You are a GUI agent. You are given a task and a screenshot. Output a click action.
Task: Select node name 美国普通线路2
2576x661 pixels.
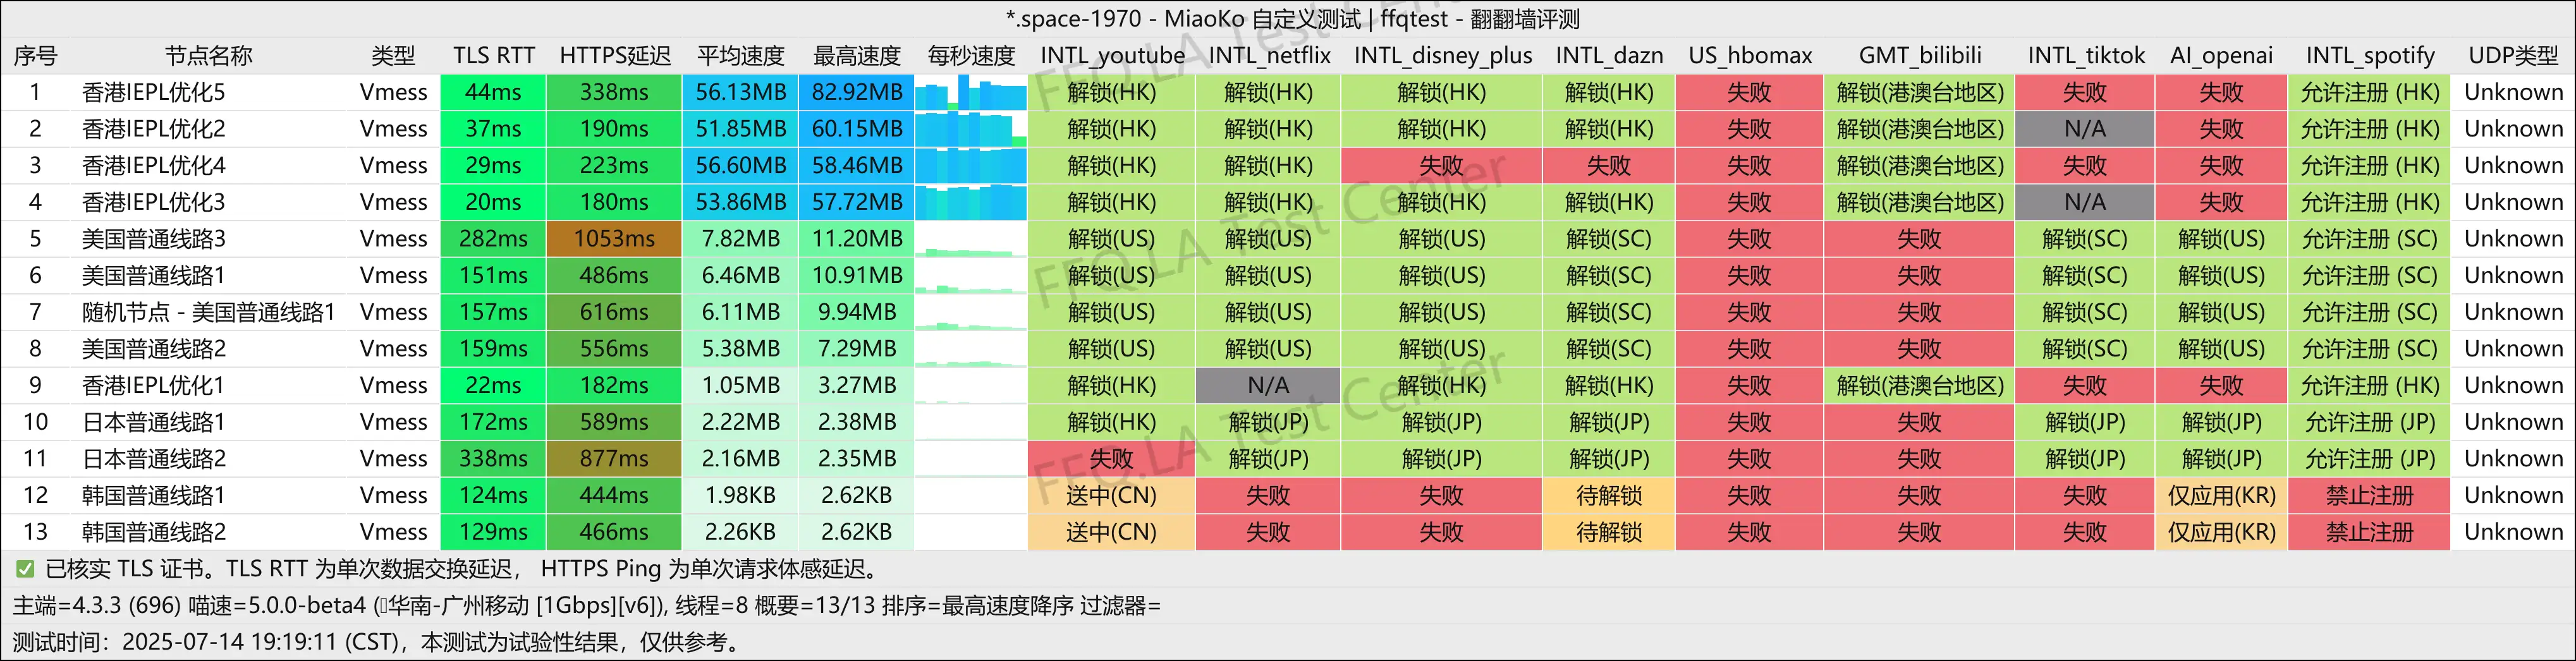click(153, 349)
